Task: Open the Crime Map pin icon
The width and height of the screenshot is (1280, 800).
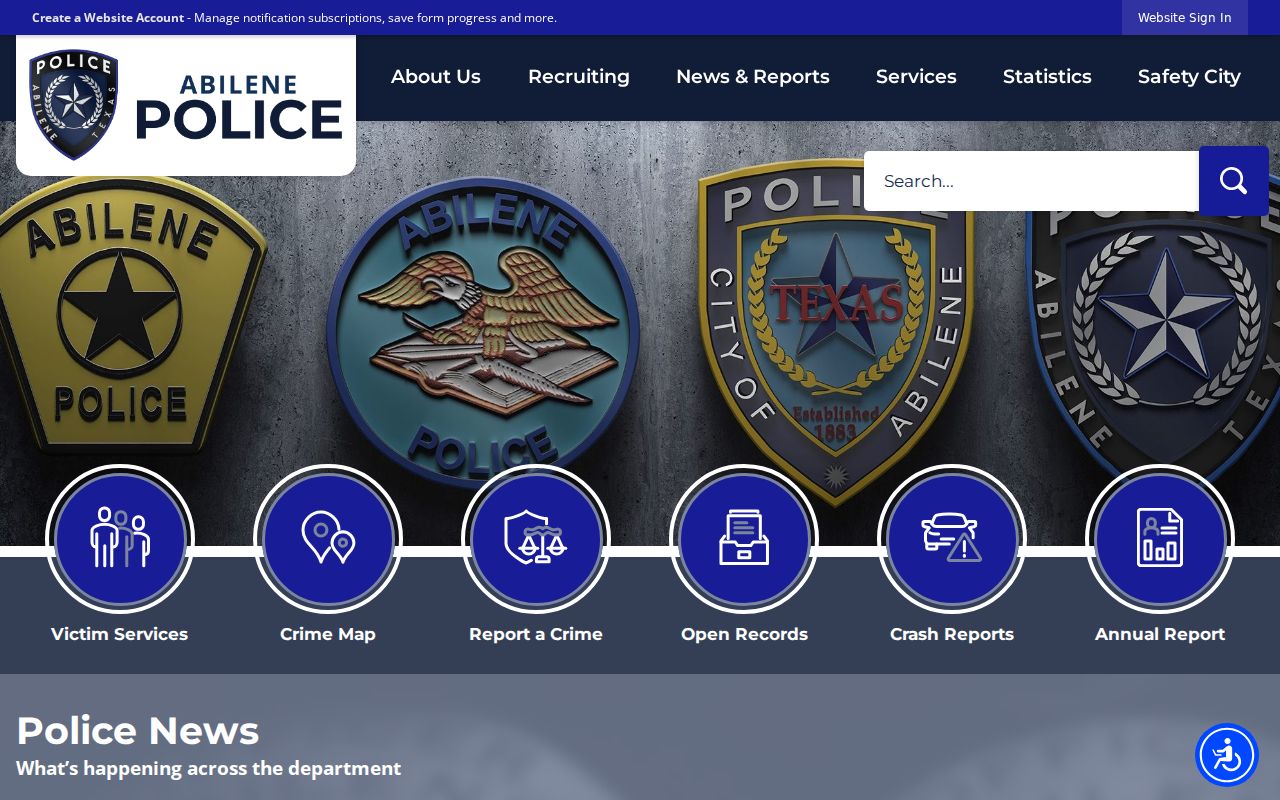Action: 328,539
